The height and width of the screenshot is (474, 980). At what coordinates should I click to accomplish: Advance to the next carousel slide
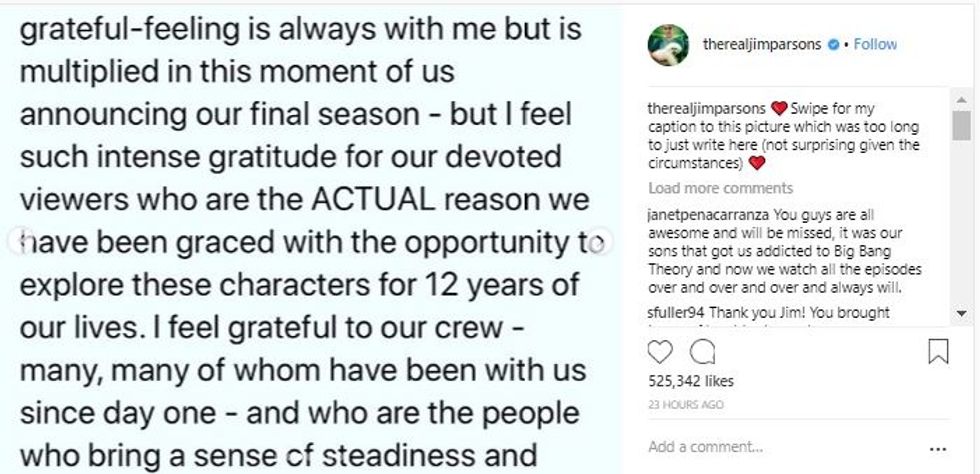coord(600,240)
